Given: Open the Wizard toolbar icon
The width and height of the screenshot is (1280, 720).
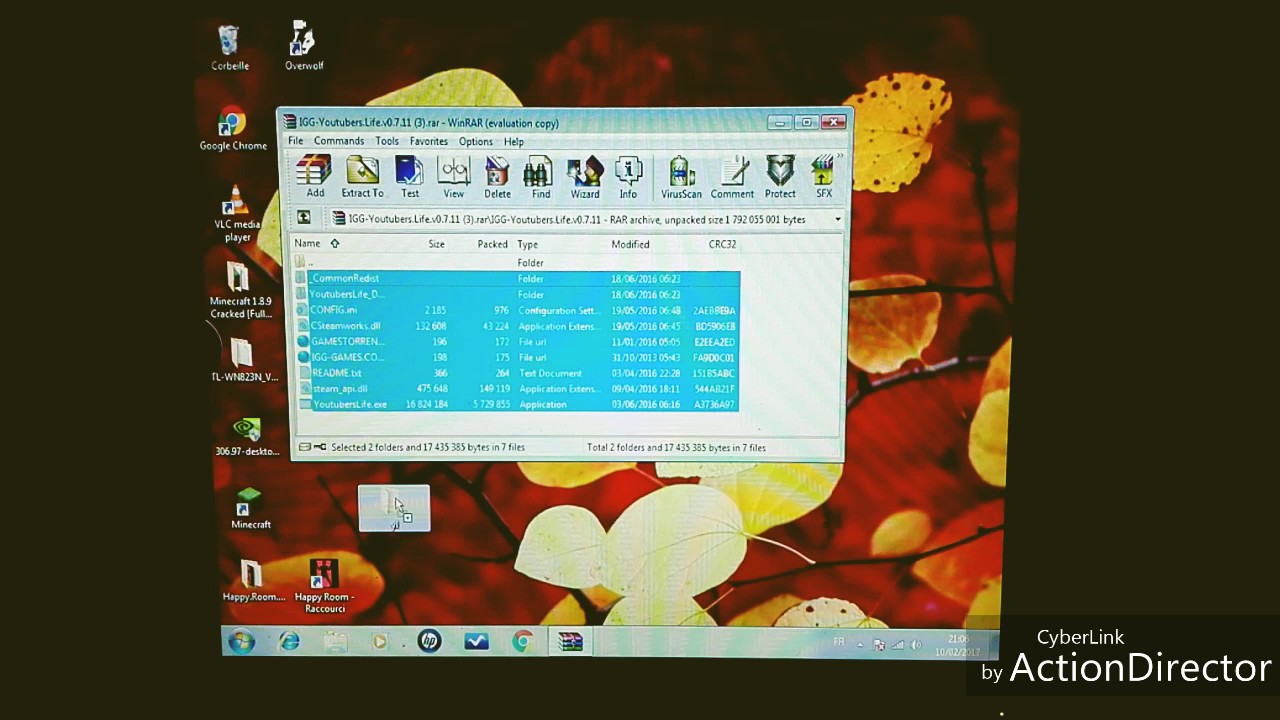Looking at the screenshot, I should point(585,177).
